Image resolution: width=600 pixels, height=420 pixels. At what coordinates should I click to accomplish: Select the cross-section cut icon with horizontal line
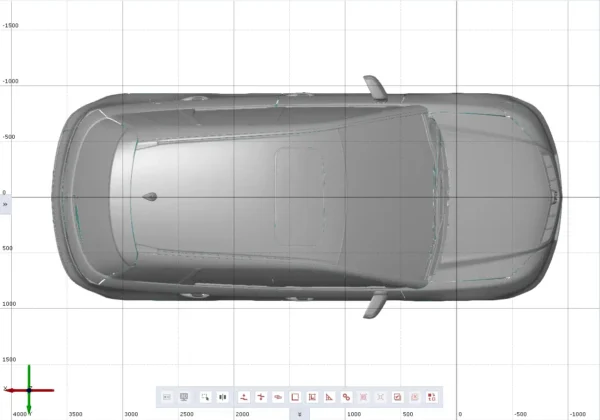pyautogui.click(x=261, y=397)
